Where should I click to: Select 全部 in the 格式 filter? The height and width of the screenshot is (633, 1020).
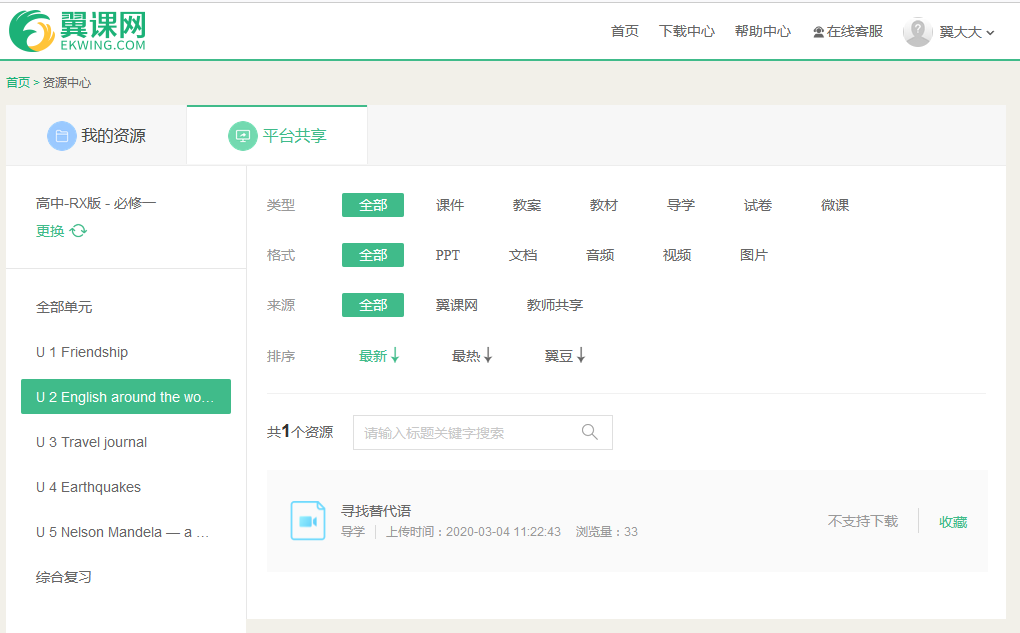(373, 255)
